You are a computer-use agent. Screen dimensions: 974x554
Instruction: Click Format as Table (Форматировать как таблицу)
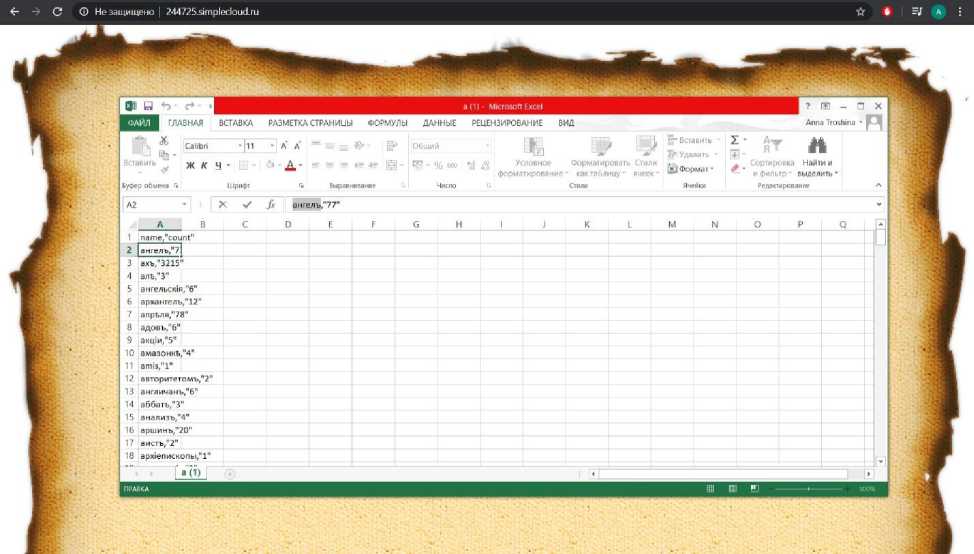(600, 157)
